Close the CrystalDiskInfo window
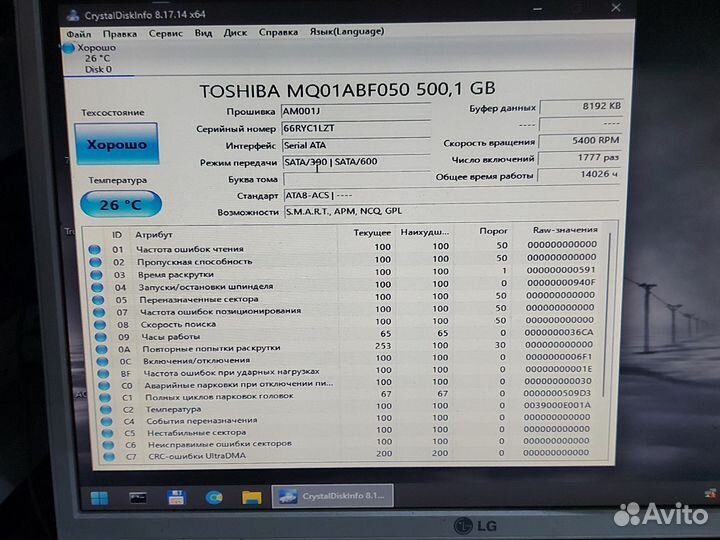This screenshot has width=720, height=540. tap(616, 7)
